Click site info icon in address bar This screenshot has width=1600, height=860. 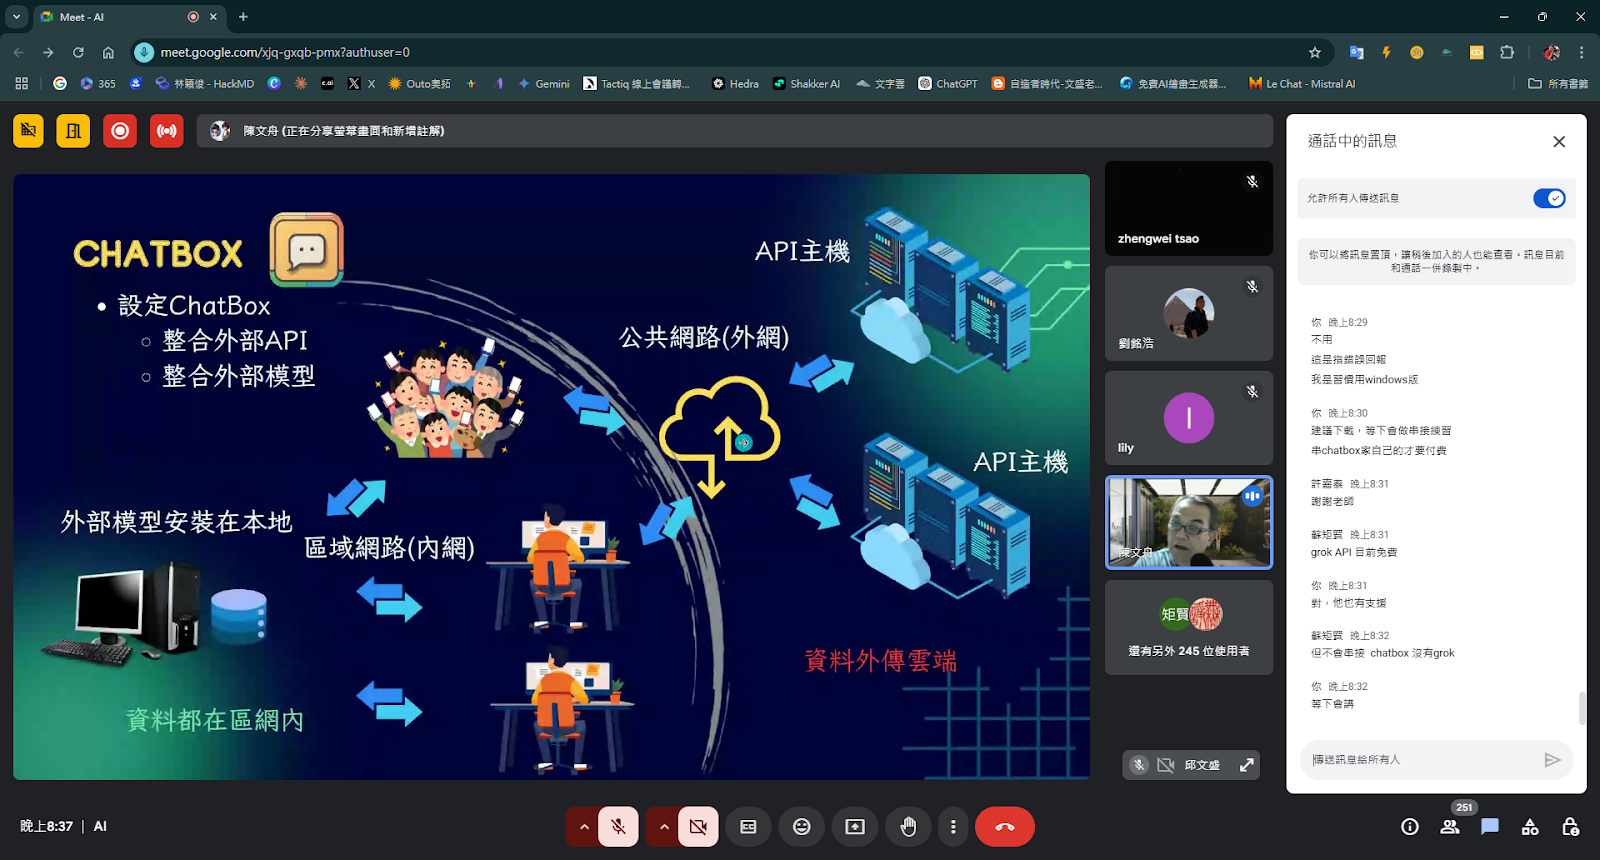(144, 52)
